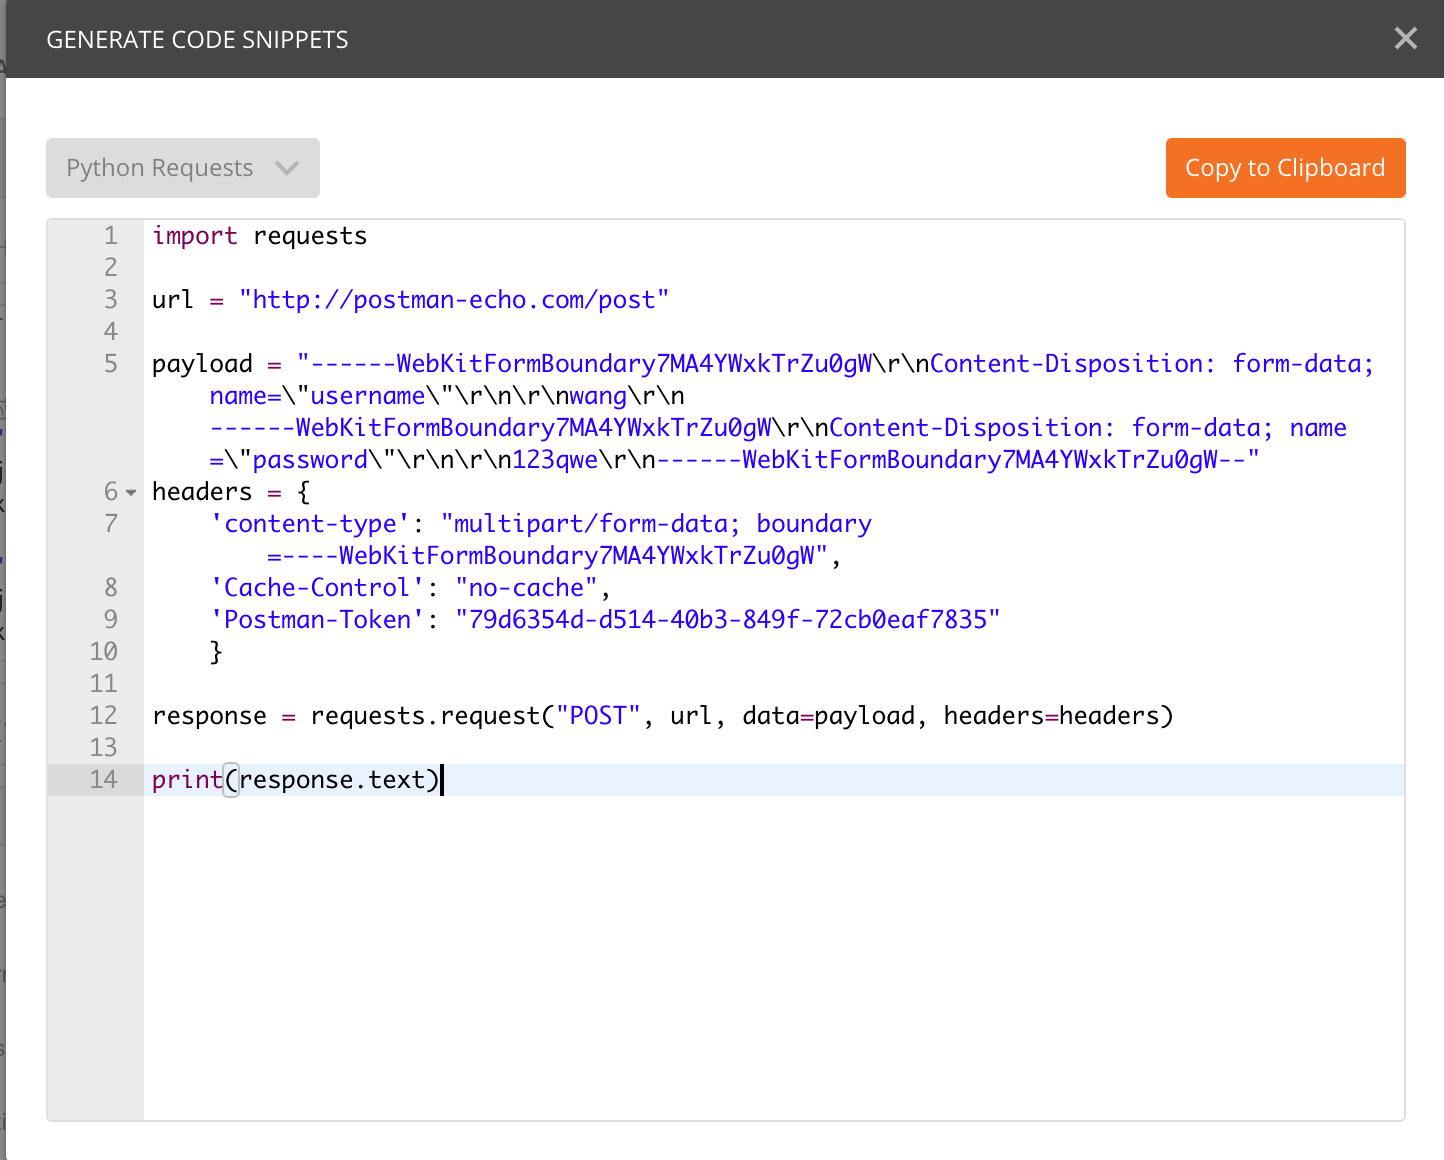Click line number 14 in the gutter
The width and height of the screenshot is (1444, 1160).
point(103,780)
